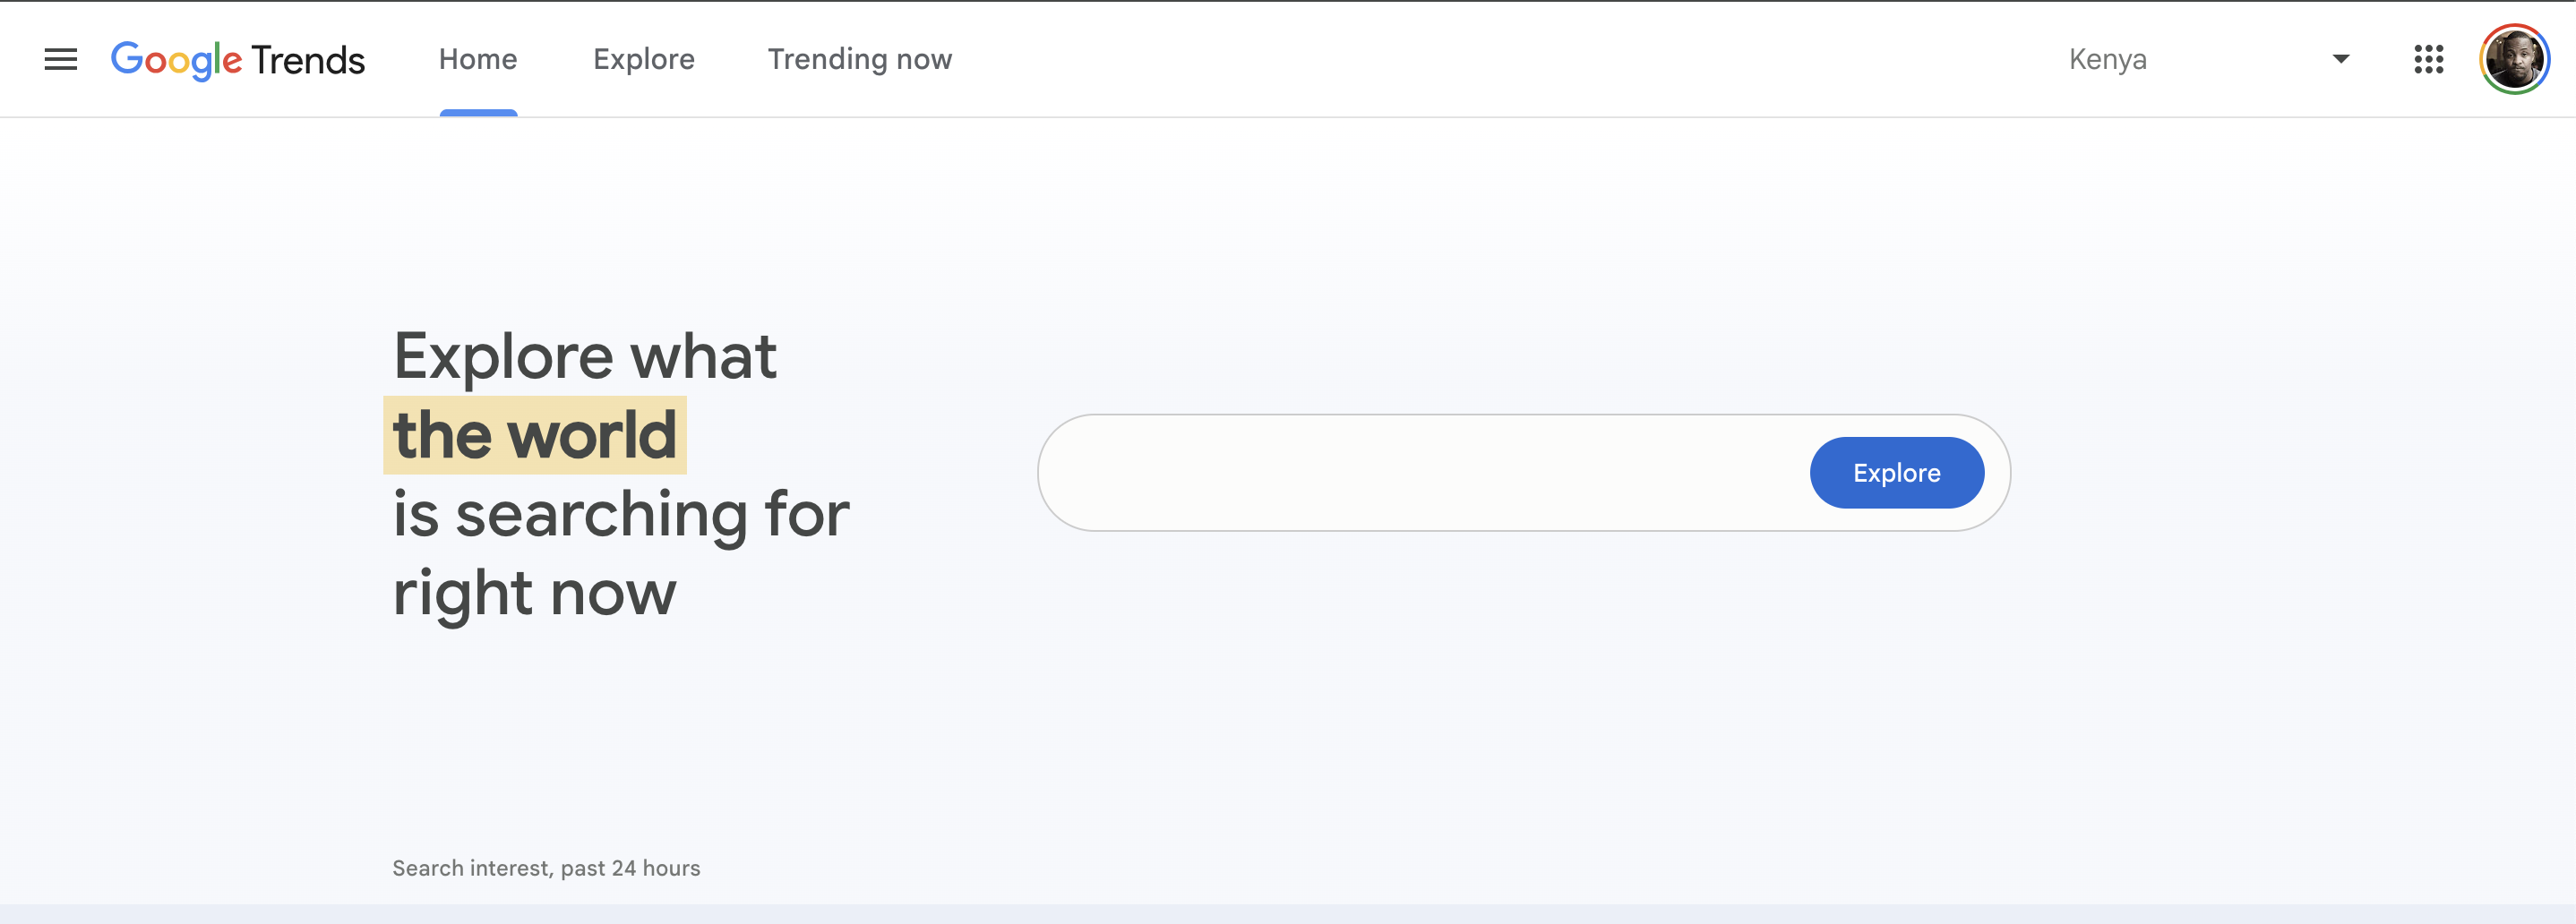The height and width of the screenshot is (924, 2576).
Task: Select the menu icon beside the logo
Action: [x=61, y=59]
